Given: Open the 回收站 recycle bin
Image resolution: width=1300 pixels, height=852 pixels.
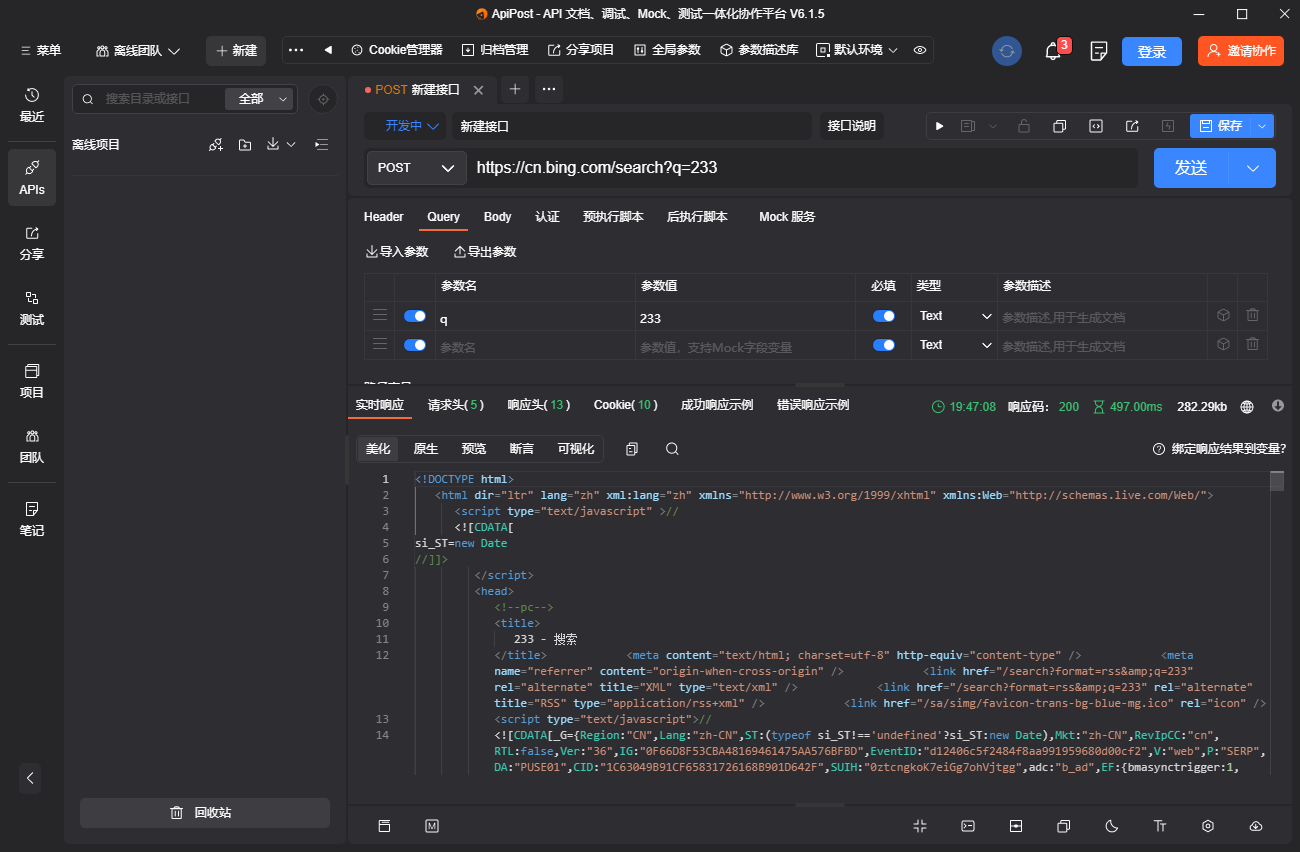Looking at the screenshot, I should [205, 813].
